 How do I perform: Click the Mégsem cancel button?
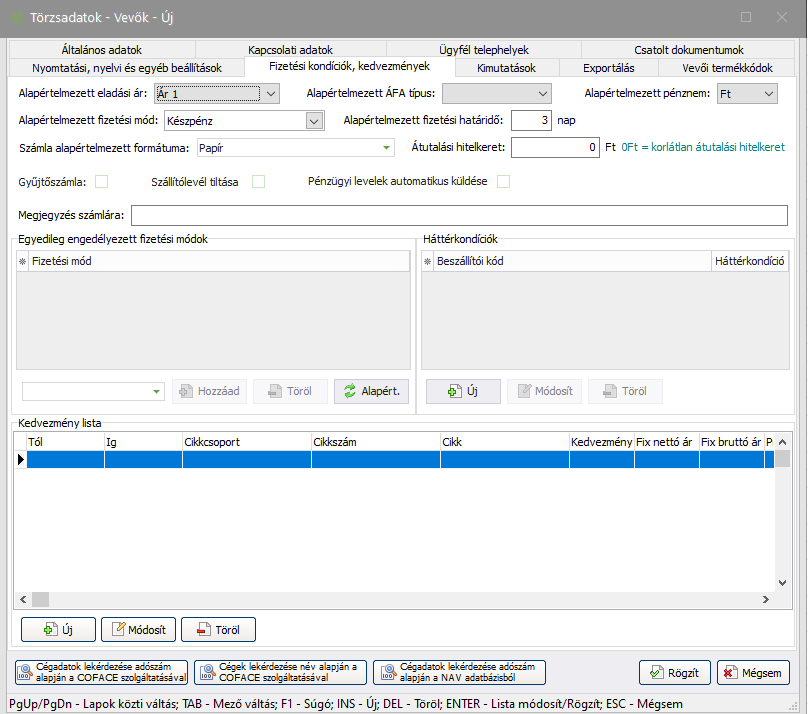753,672
